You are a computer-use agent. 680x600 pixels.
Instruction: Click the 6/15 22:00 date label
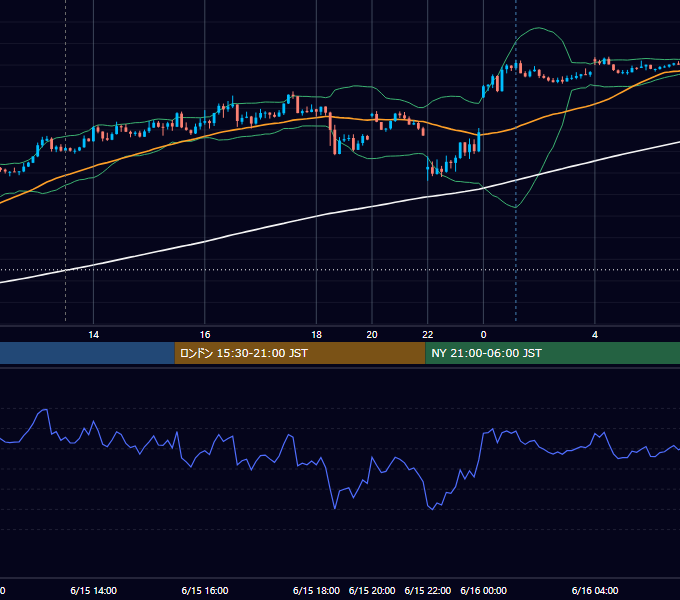(x=428, y=590)
